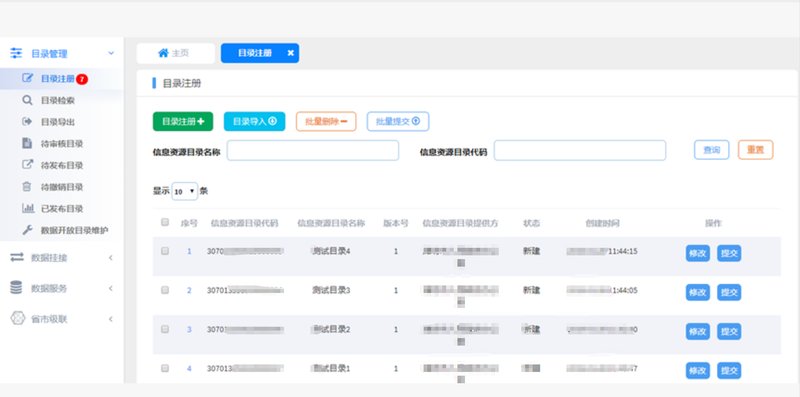The width and height of the screenshot is (800, 397).
Task: Click 修改 for row 测试目录4
Action: 697,253
